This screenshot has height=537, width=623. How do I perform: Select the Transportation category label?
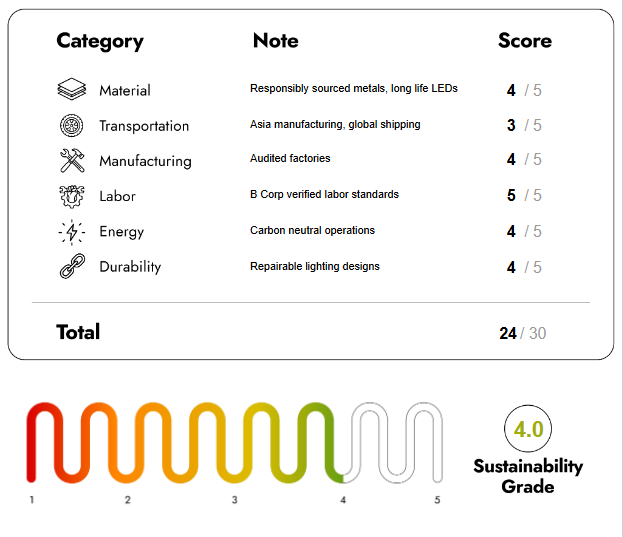coord(144,126)
